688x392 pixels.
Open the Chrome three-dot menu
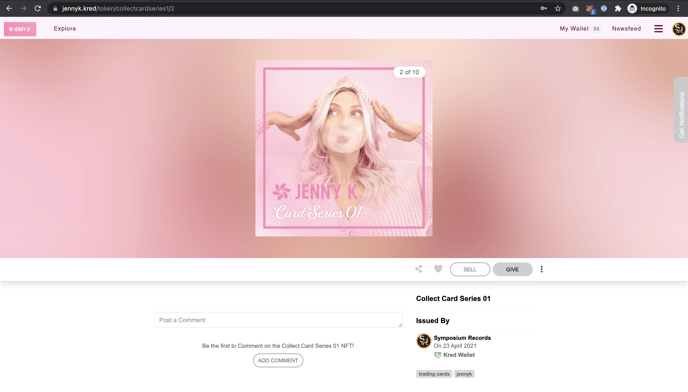point(678,8)
